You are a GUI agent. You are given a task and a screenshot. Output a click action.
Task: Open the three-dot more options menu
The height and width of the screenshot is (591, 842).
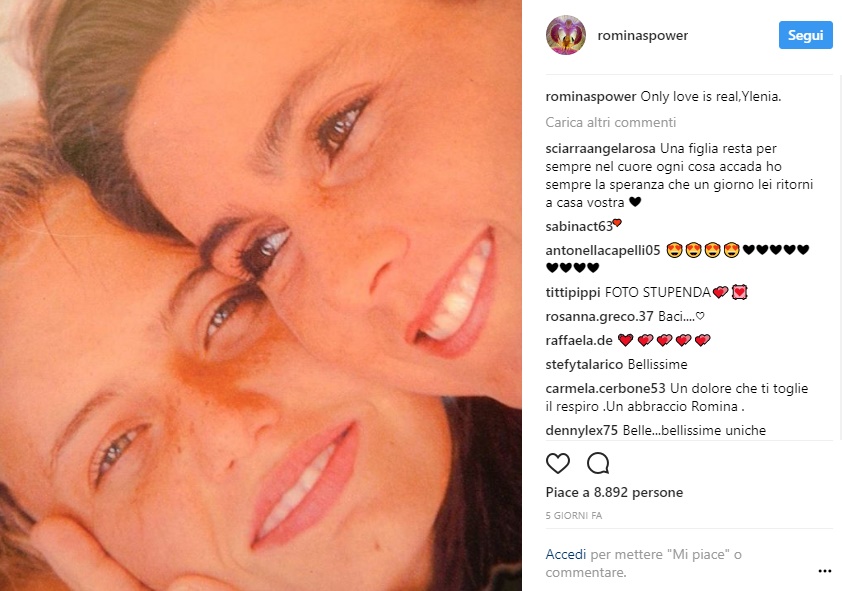click(x=825, y=571)
